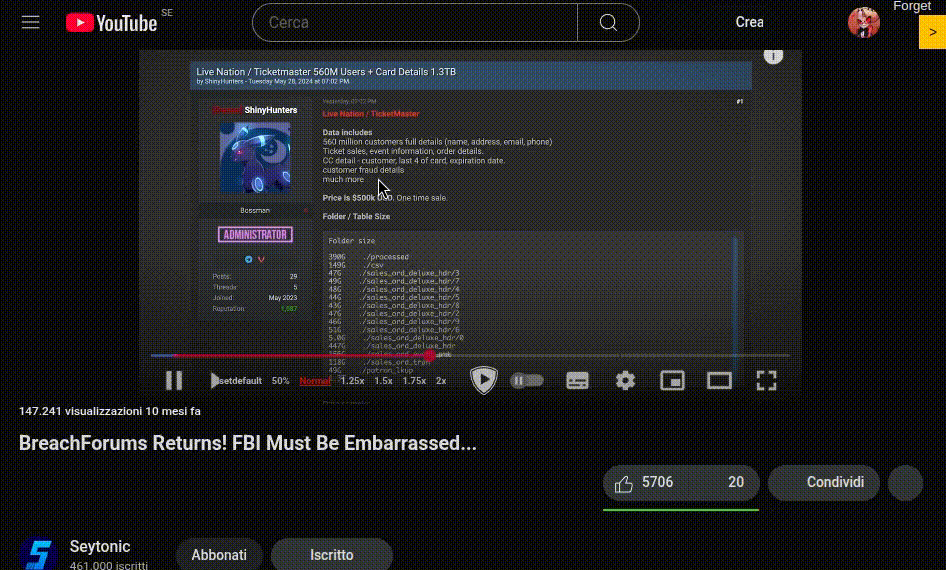The image size is (946, 570).
Task: Set playback speed to 2x
Action: pyautogui.click(x=441, y=381)
